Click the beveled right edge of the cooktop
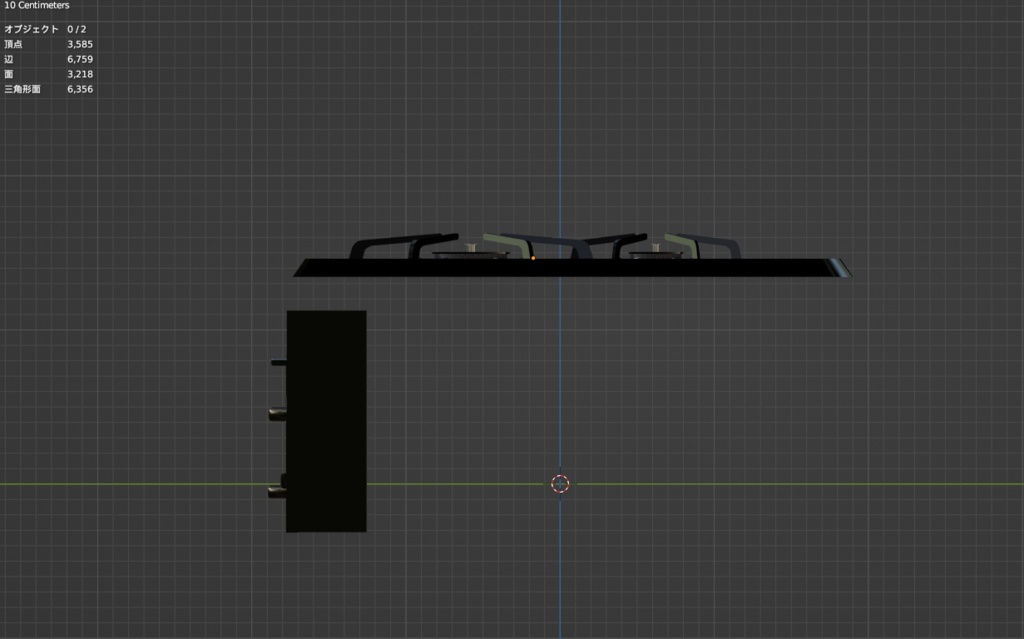This screenshot has width=1024, height=639. point(840,267)
